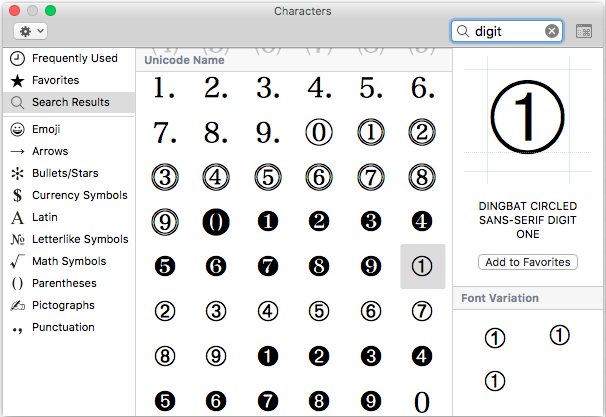This screenshot has width=606, height=417.
Task: Collapse the Character Viewer window icon
Action: click(x=584, y=31)
